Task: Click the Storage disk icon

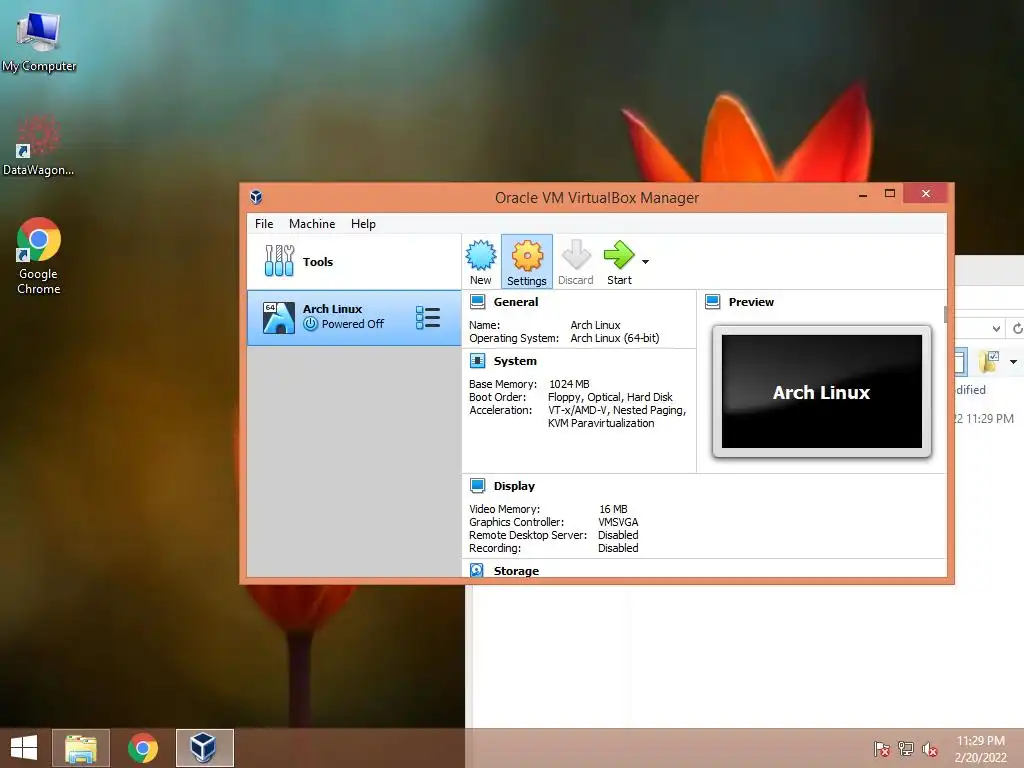Action: (477, 570)
